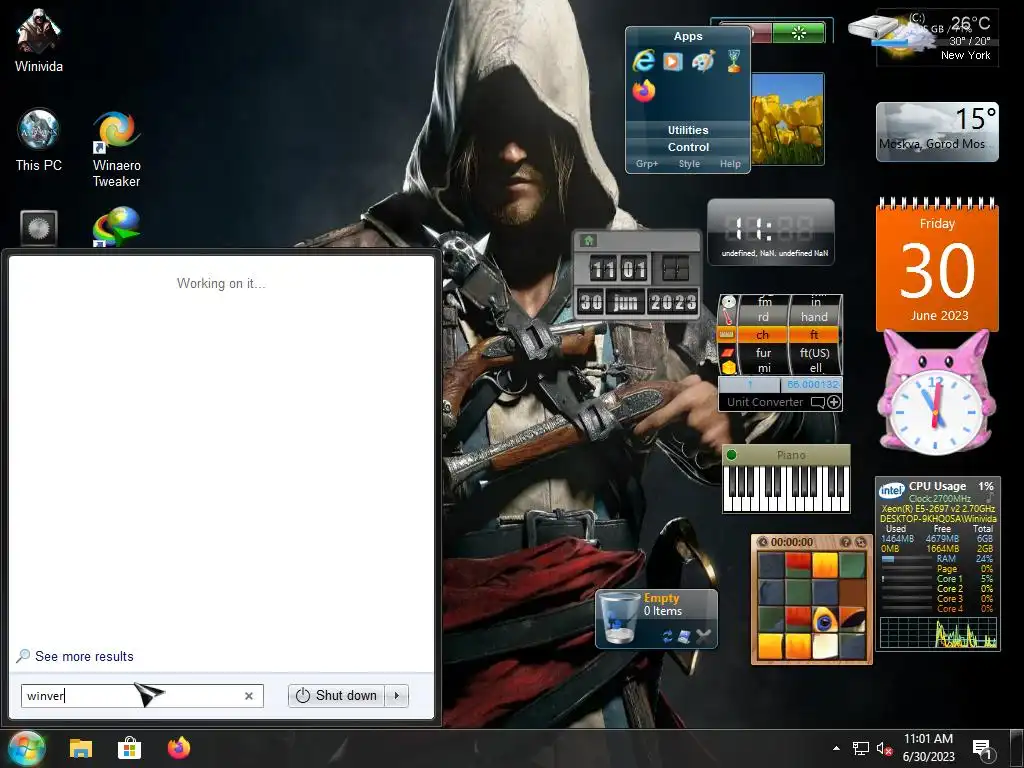This screenshot has width=1024, height=768.
Task: Open Style option in launcher gadget
Action: point(689,164)
